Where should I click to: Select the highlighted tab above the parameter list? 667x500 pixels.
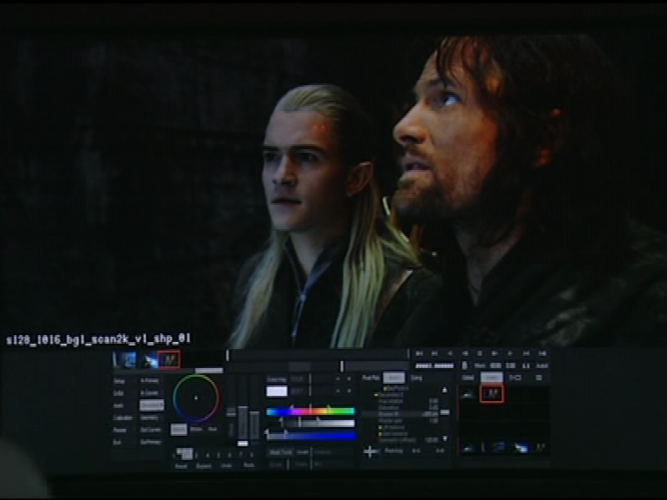(x=394, y=378)
